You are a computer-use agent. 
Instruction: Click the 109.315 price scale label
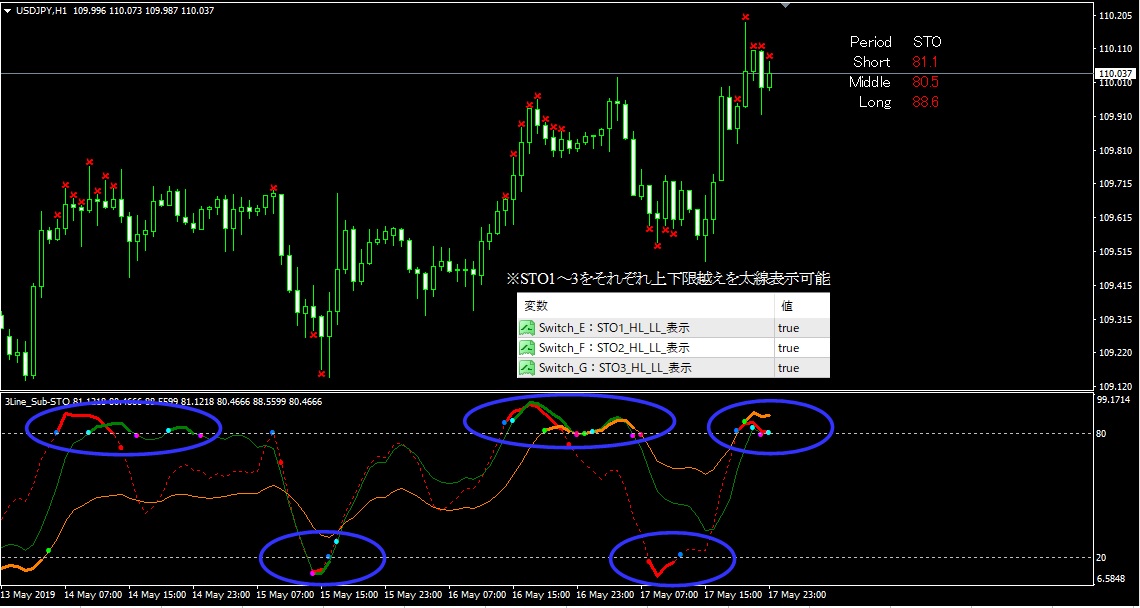coord(1117,319)
